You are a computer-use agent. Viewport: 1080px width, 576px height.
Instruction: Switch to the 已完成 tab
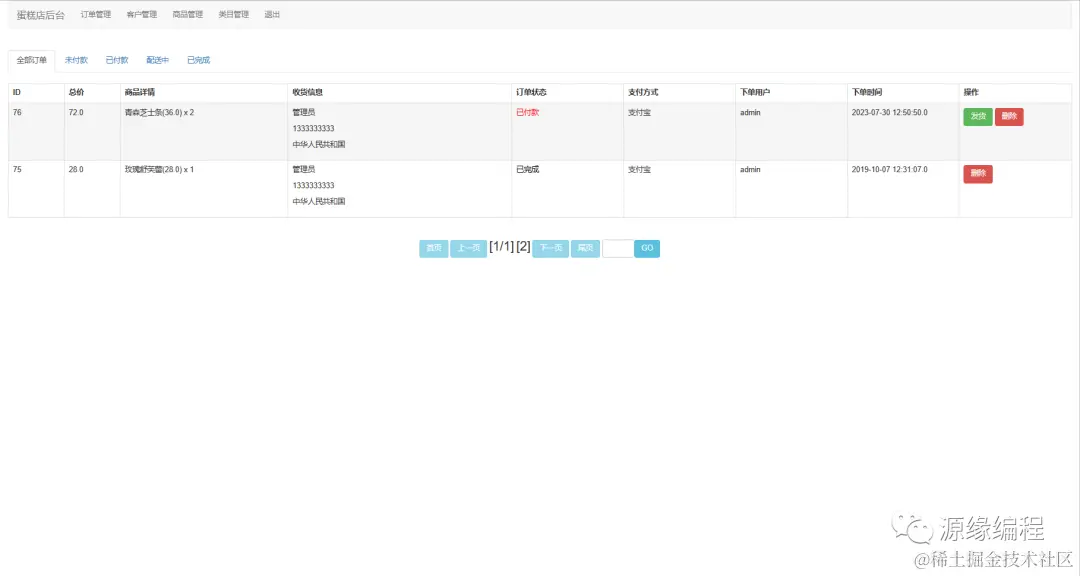[x=198, y=60]
